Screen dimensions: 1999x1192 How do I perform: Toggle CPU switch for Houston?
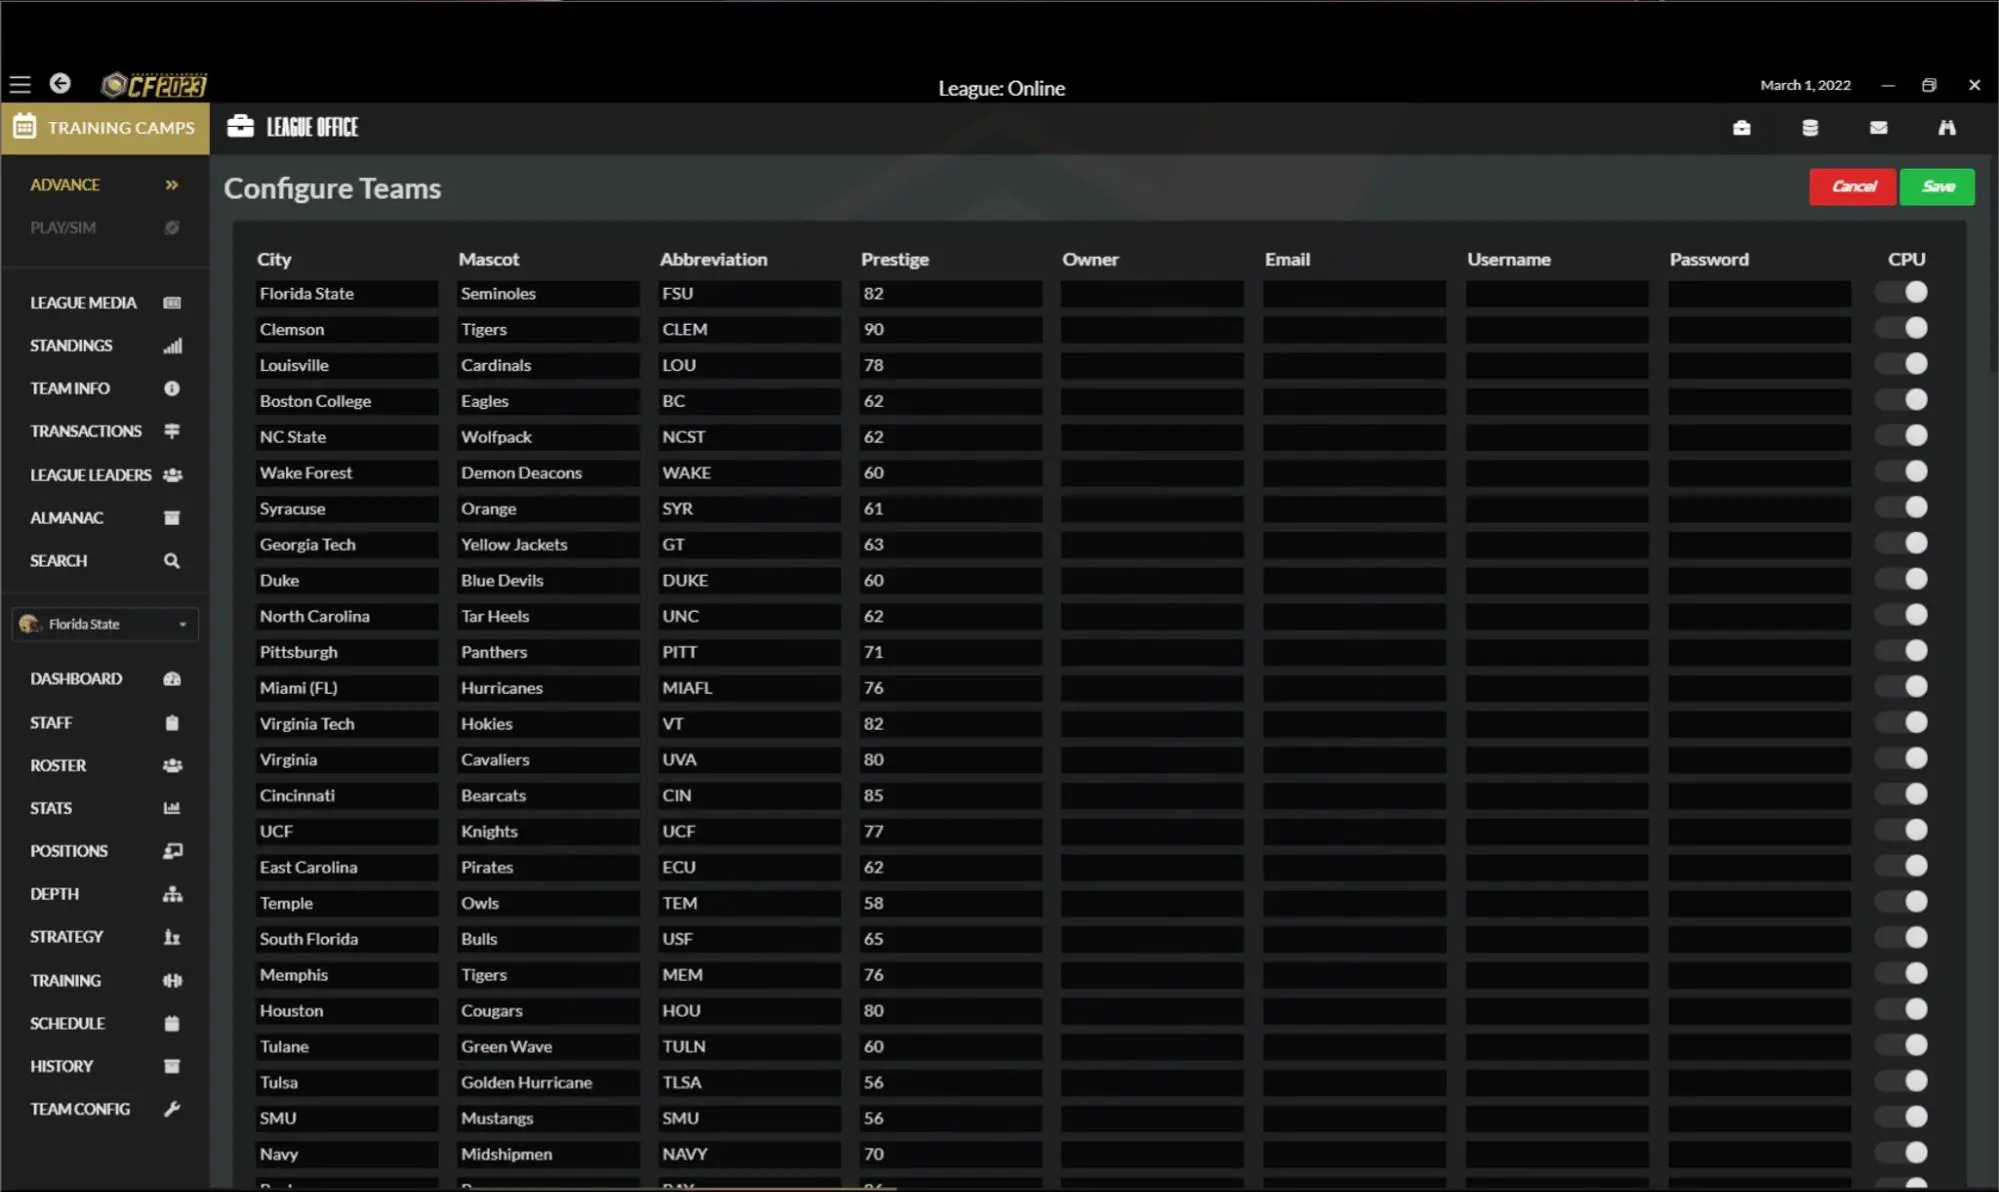pos(1901,1009)
